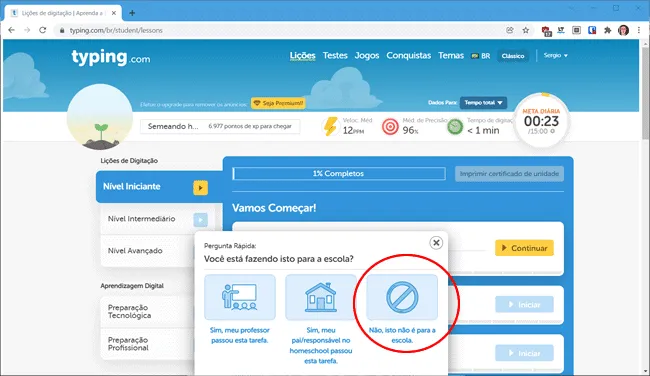Click the Seja Premium button
This screenshot has width=650, height=376.
[278, 103]
